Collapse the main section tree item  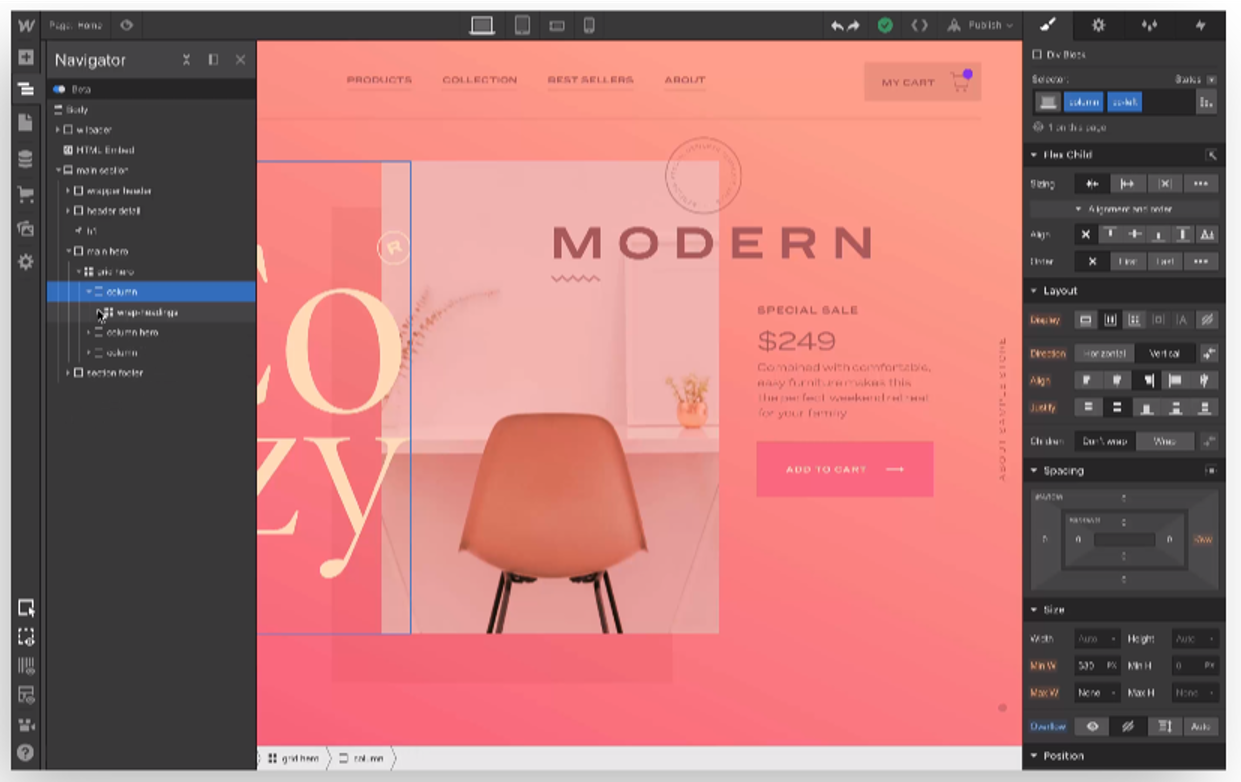click(59, 170)
